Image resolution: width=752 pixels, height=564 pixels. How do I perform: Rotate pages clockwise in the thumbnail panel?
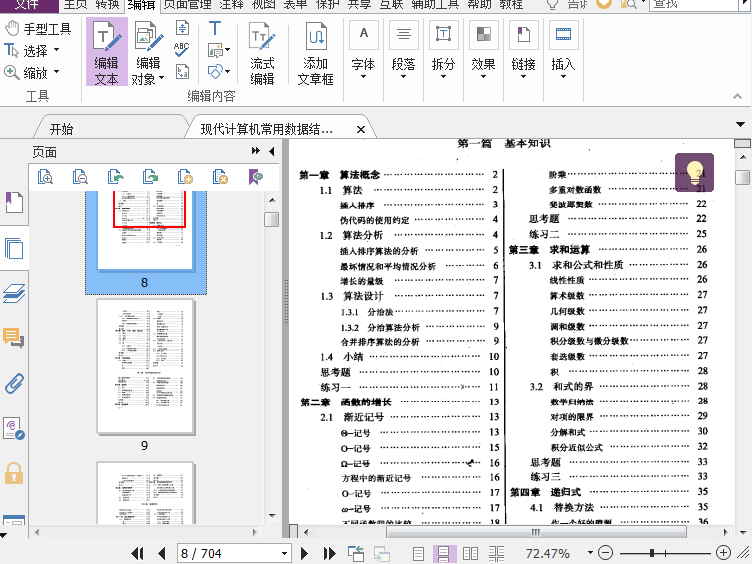coord(151,177)
